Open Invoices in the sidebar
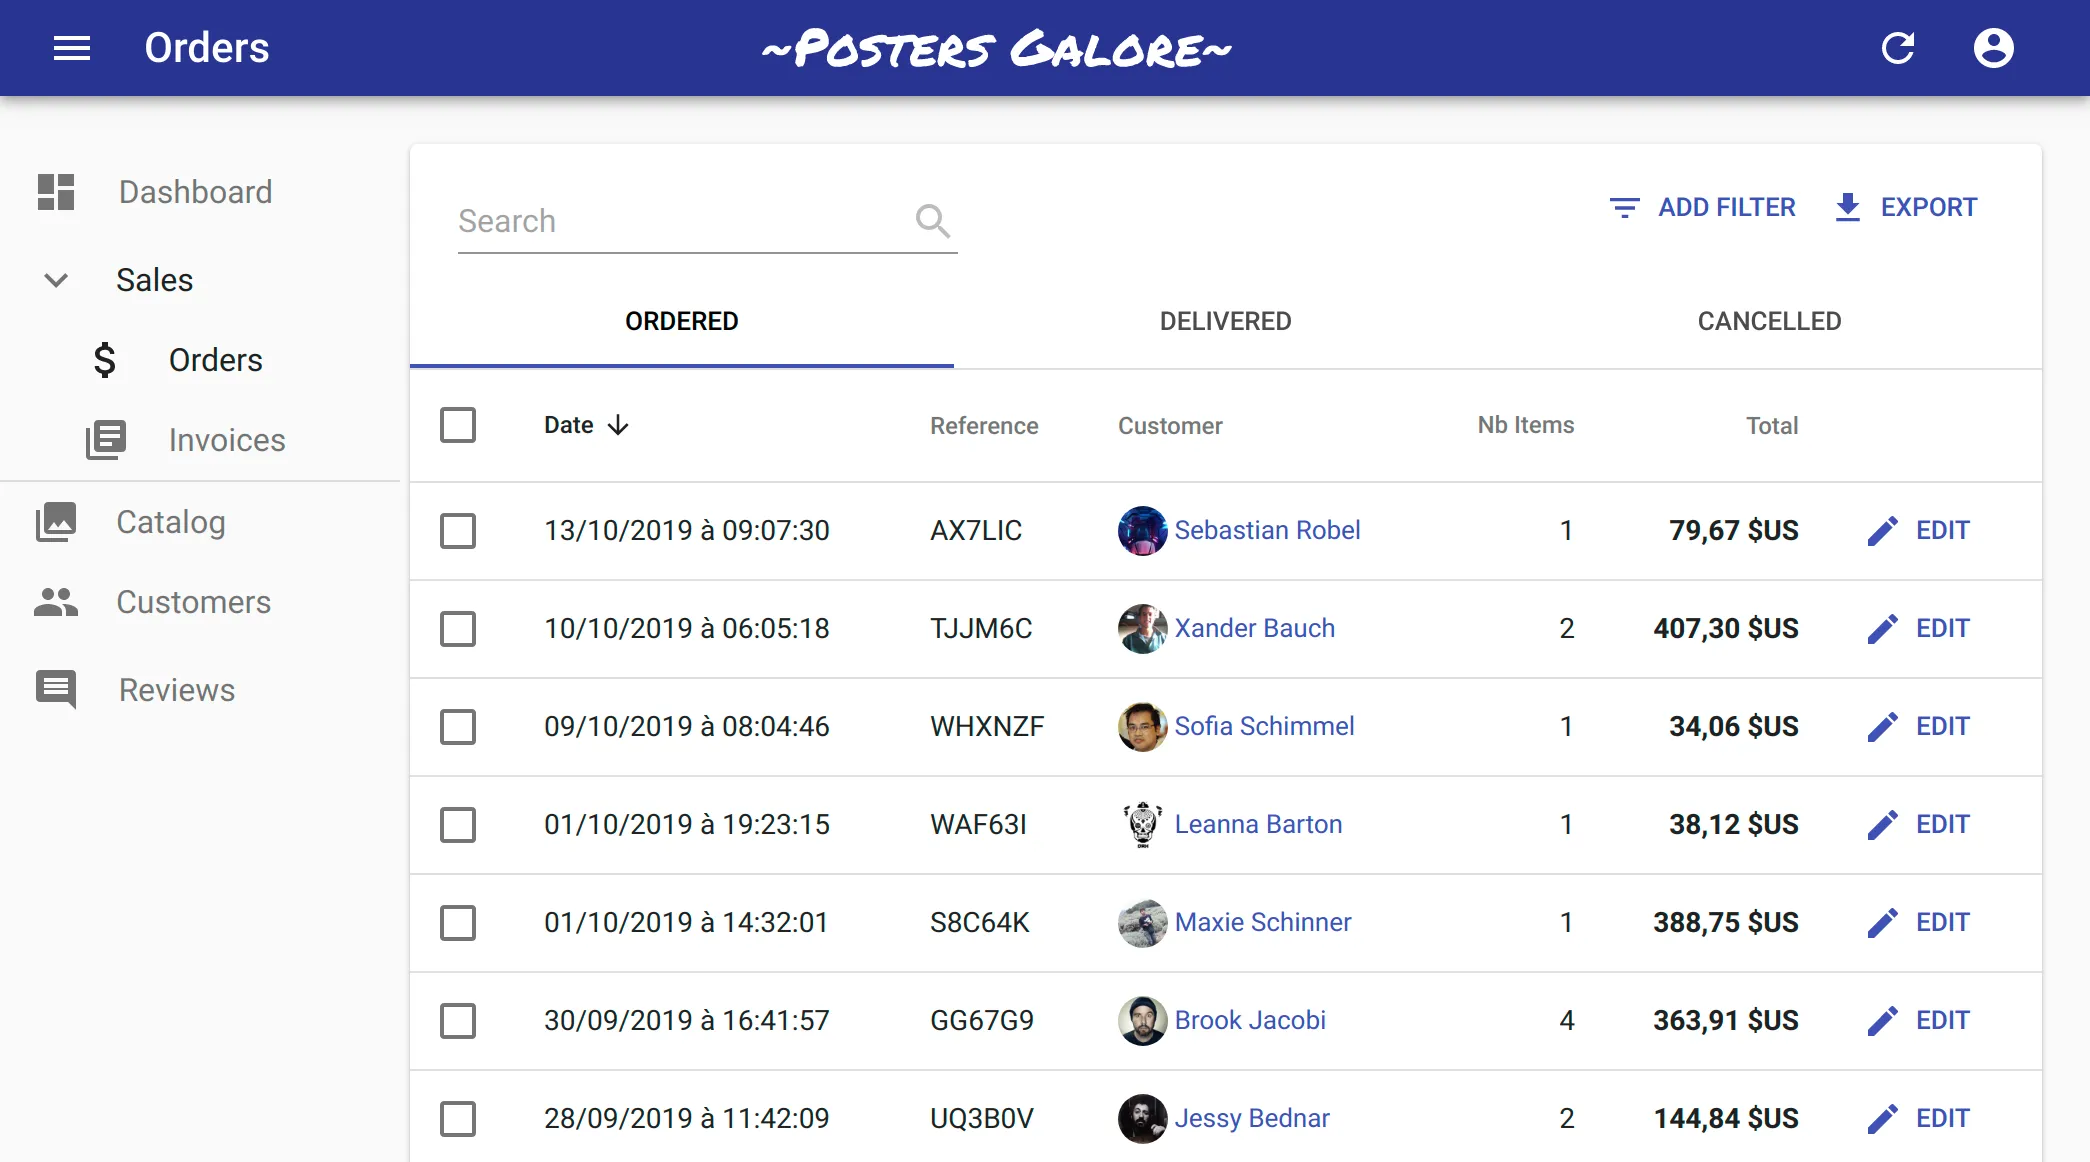The height and width of the screenshot is (1162, 2090). [200, 440]
